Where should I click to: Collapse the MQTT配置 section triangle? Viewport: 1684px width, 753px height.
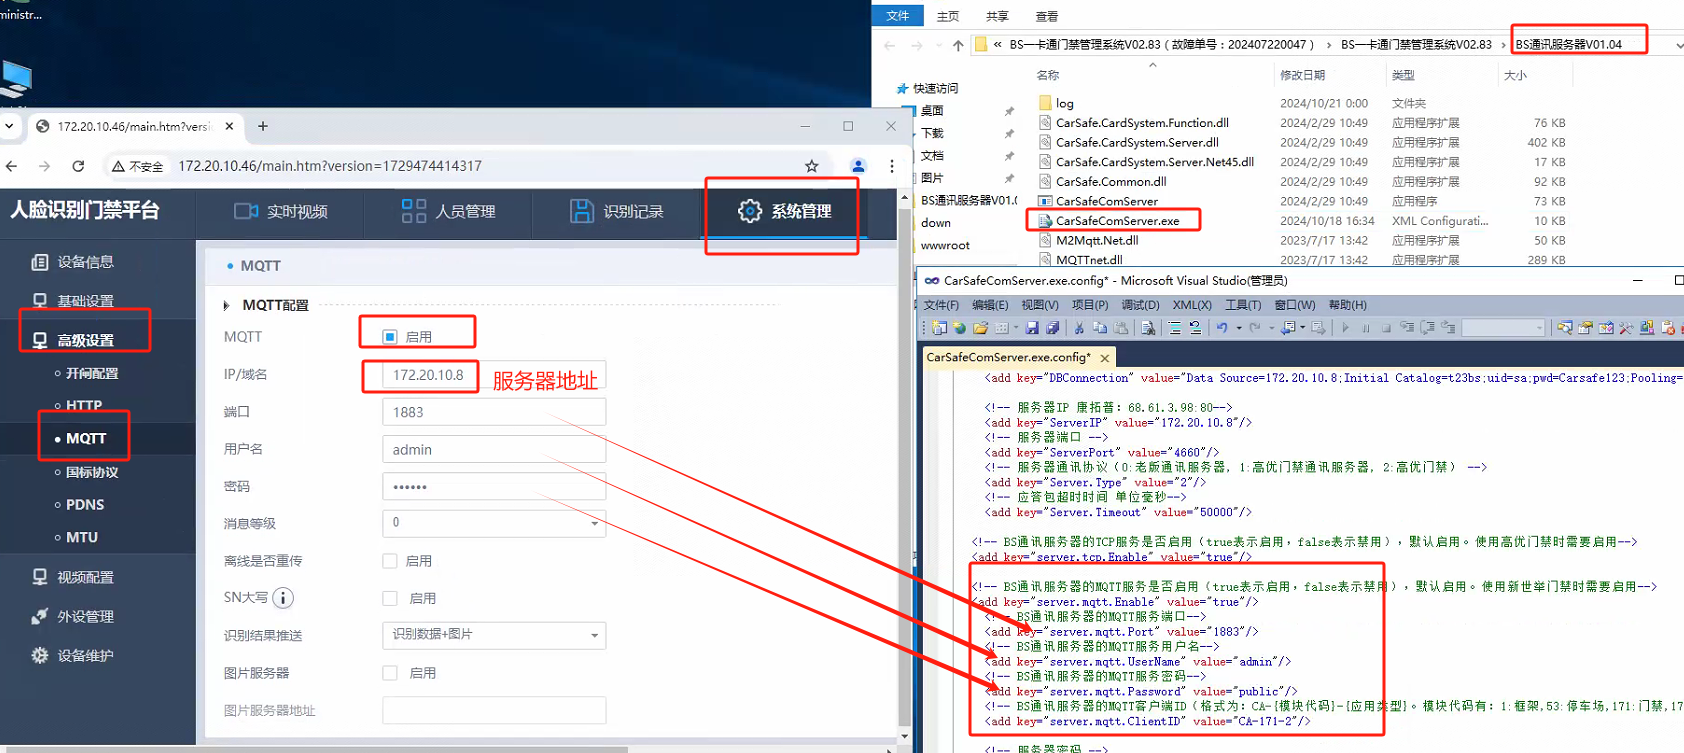227,305
